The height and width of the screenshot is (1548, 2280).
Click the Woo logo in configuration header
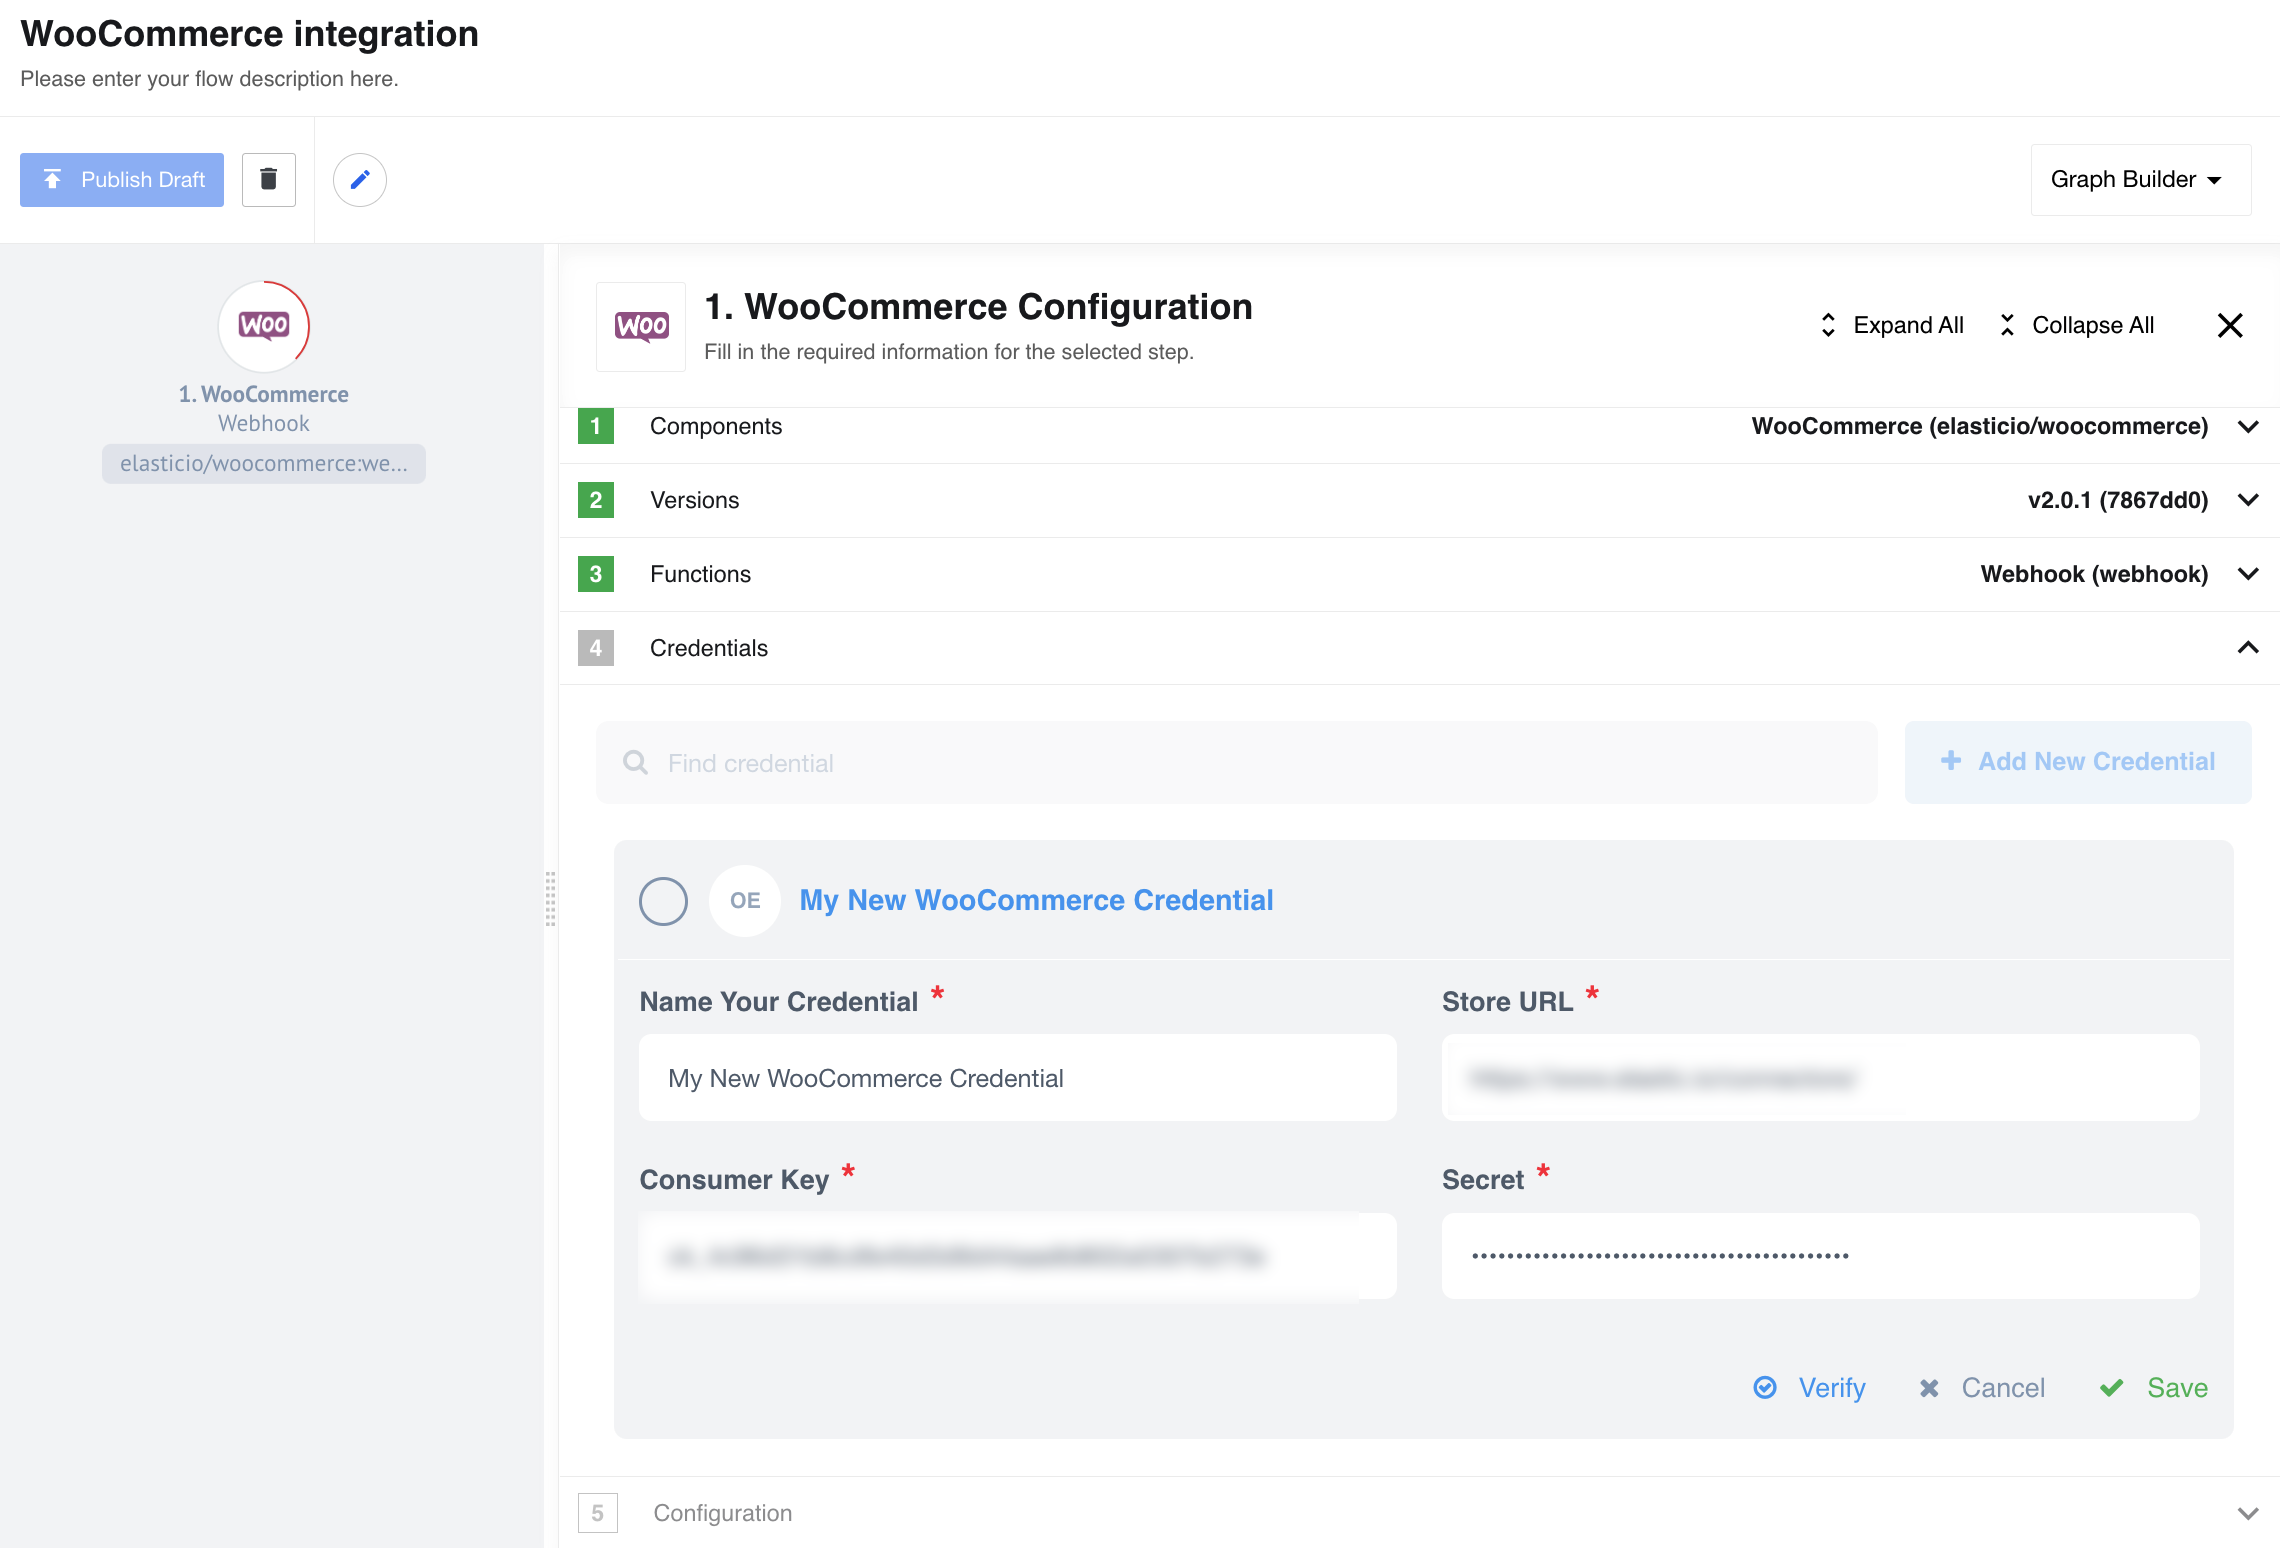641,327
